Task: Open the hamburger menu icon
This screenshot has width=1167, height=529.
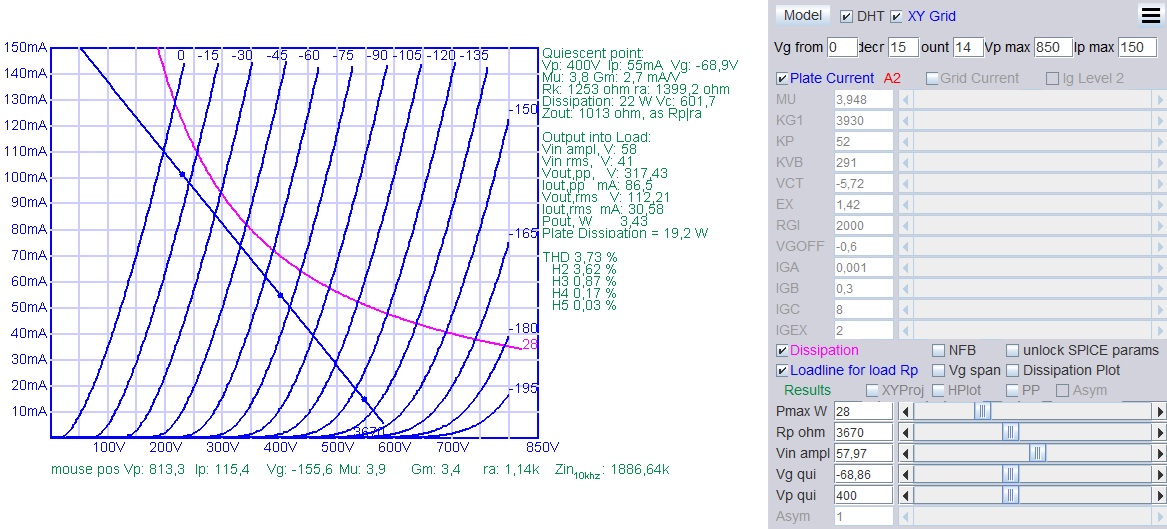Action: coord(1150,14)
